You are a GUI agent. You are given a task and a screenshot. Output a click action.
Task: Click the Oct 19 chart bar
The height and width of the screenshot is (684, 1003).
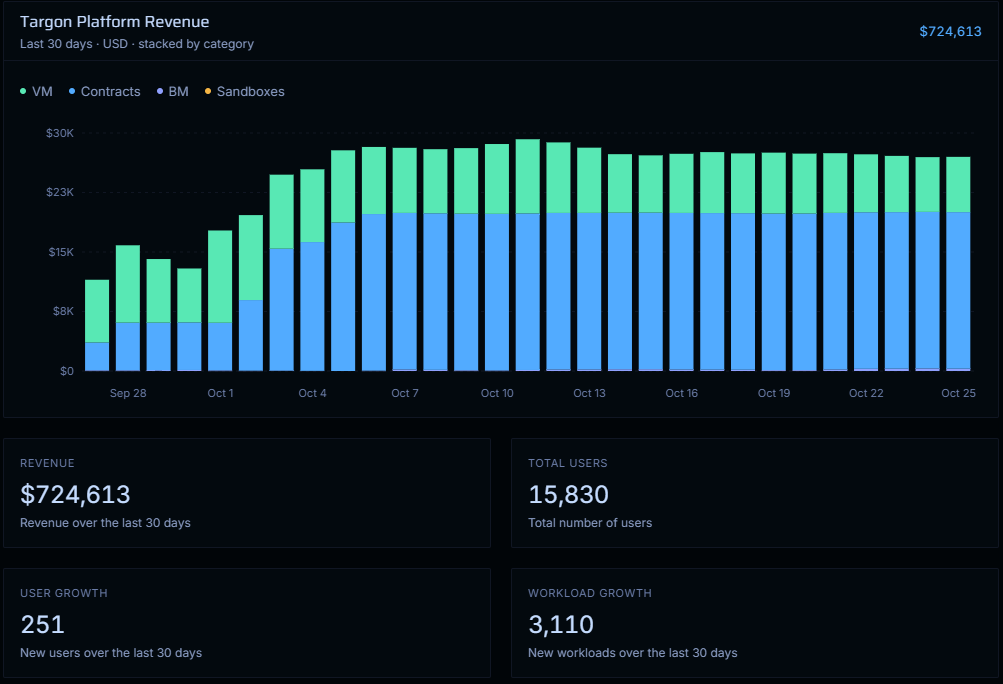(773, 262)
